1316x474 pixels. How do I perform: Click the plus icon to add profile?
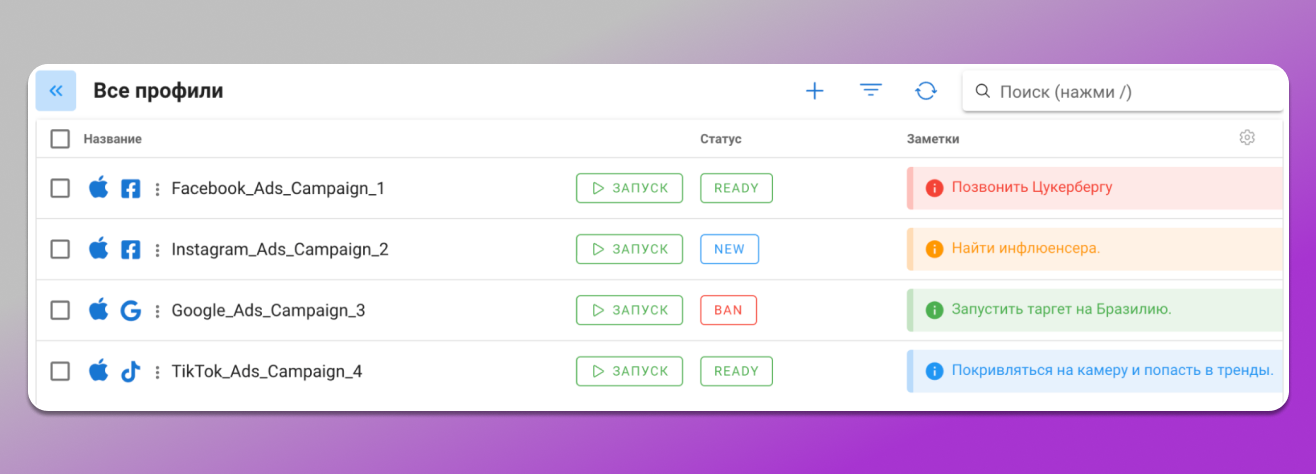[x=815, y=91]
